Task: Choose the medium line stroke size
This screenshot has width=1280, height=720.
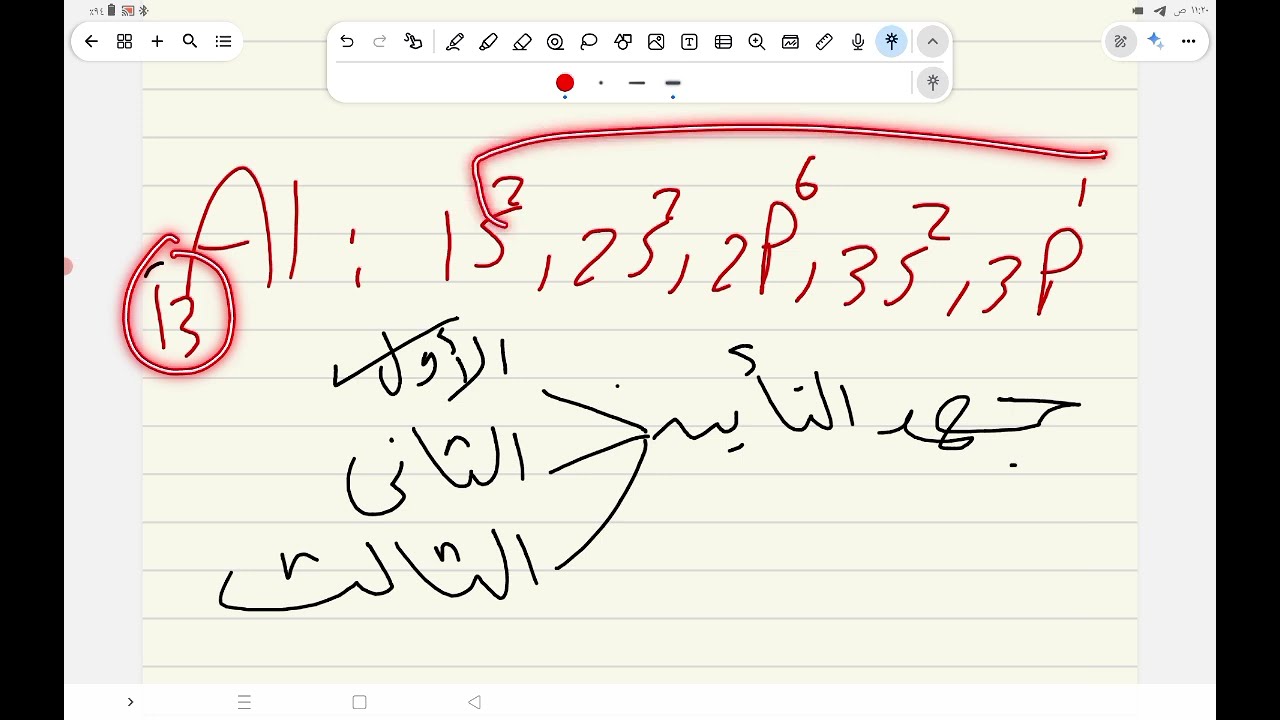Action: (637, 83)
